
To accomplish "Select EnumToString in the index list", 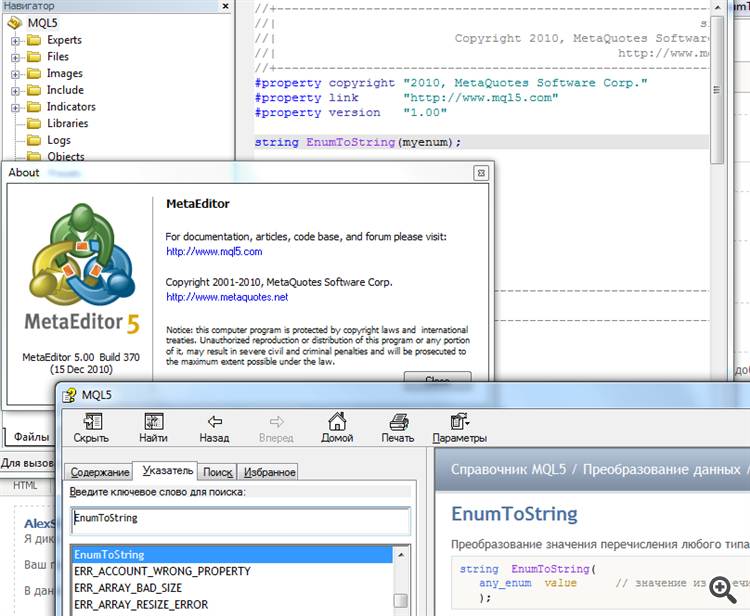I will tap(232, 555).
